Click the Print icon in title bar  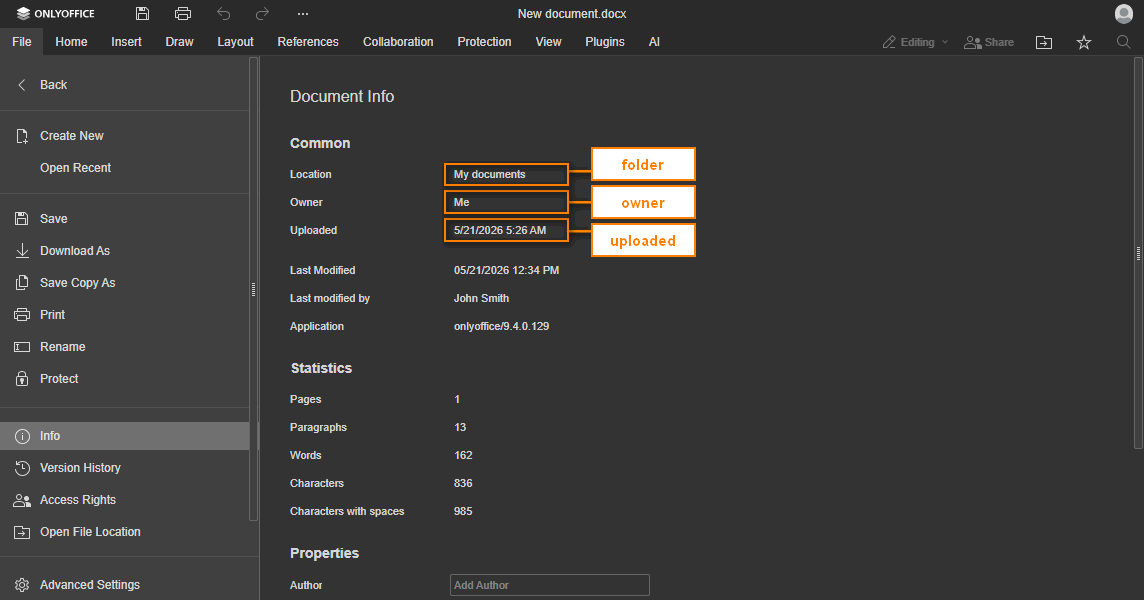click(x=182, y=14)
